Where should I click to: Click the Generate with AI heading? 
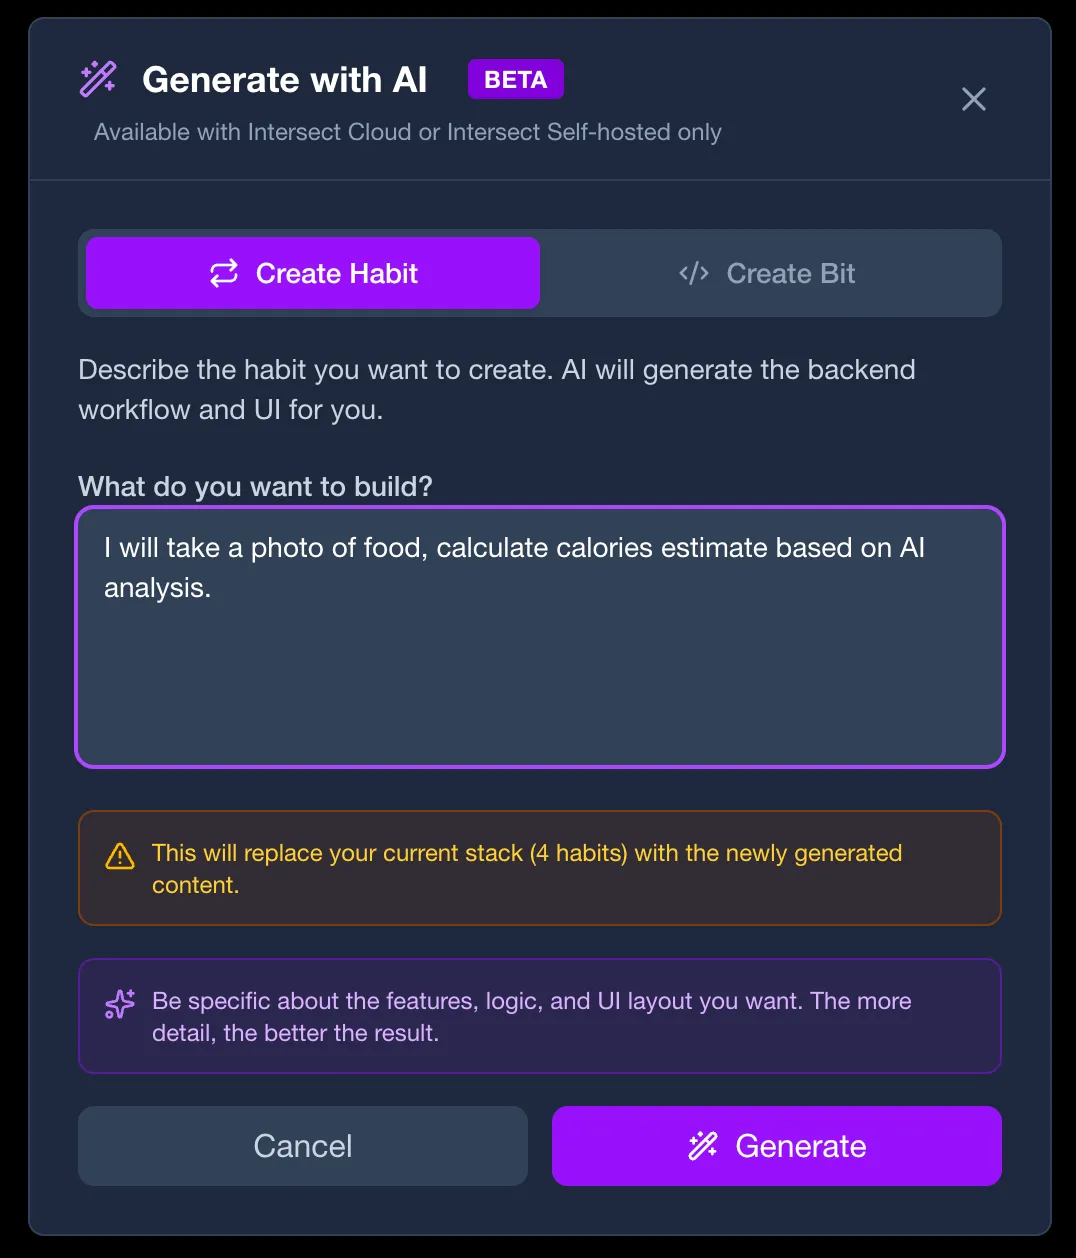click(x=284, y=79)
